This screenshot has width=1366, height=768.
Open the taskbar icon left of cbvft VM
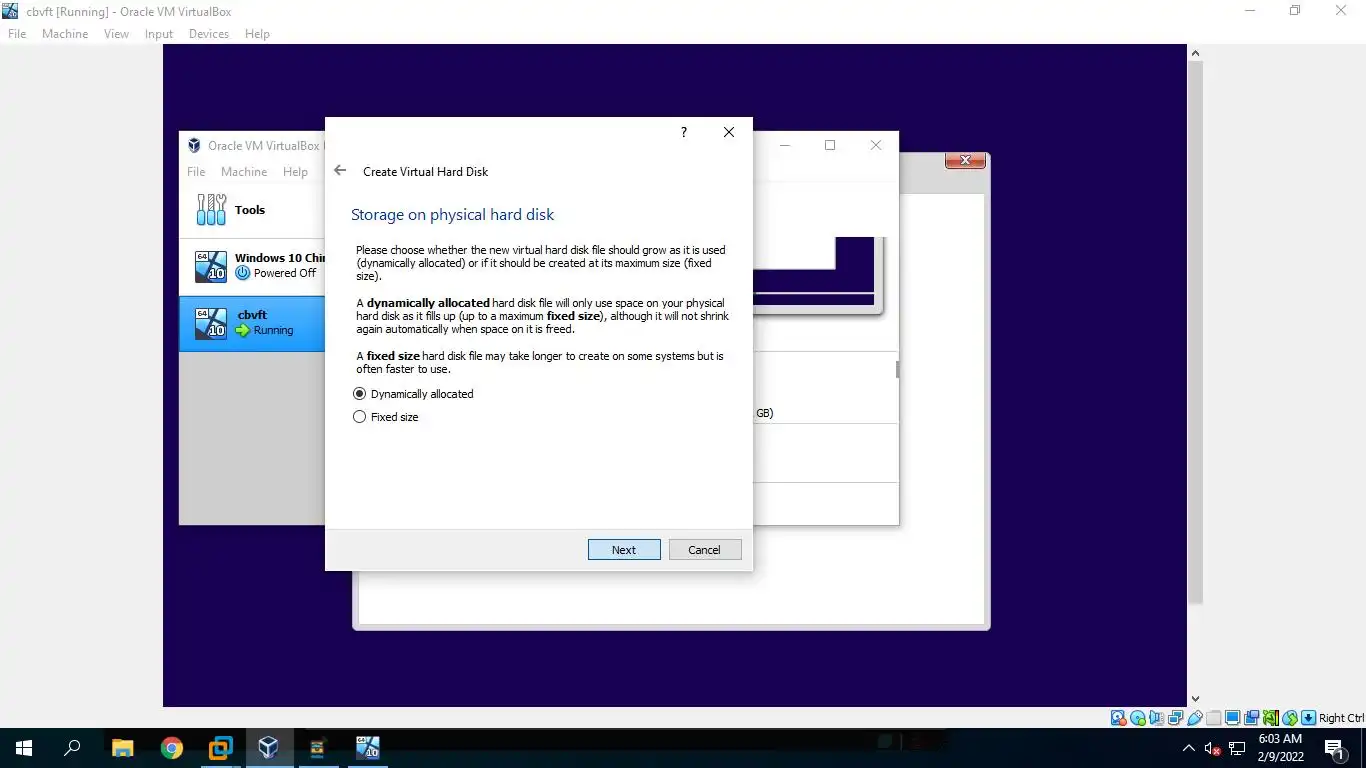[318, 747]
